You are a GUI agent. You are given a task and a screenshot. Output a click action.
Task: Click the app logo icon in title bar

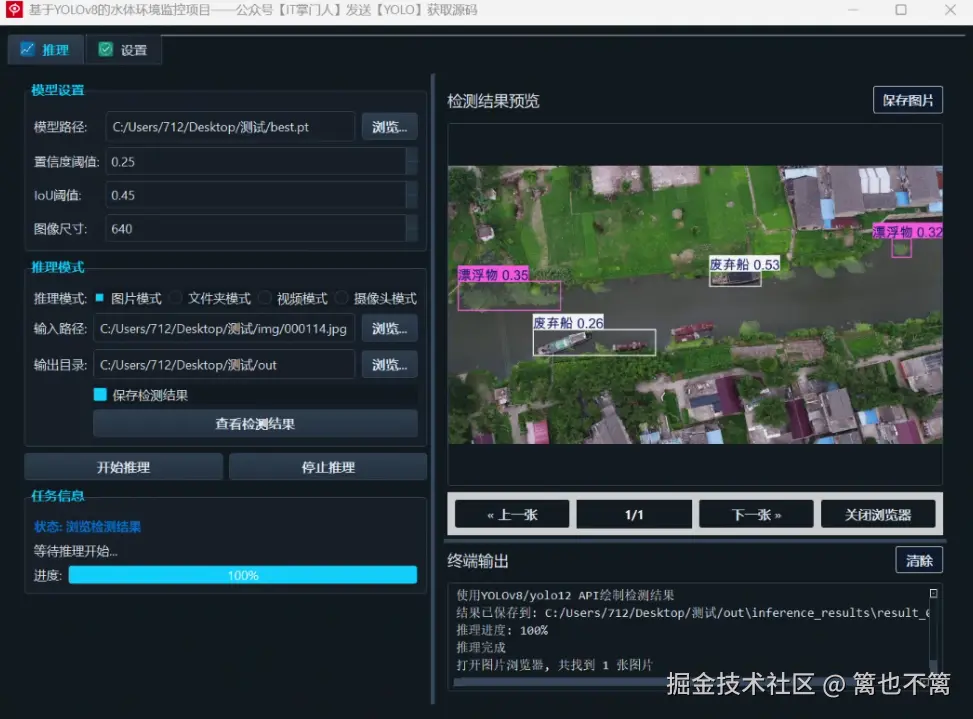click(x=14, y=9)
